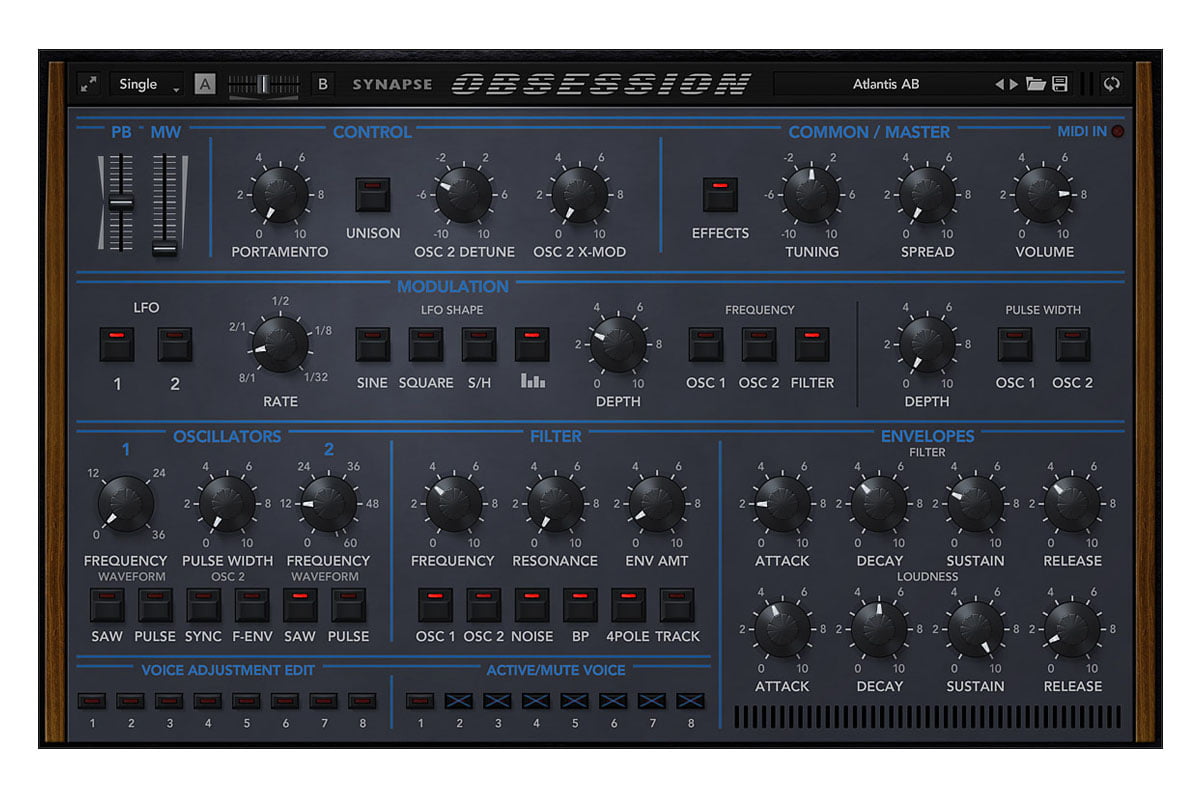Open preset folder browser icon
This screenshot has height=800, width=1200.
1035,84
